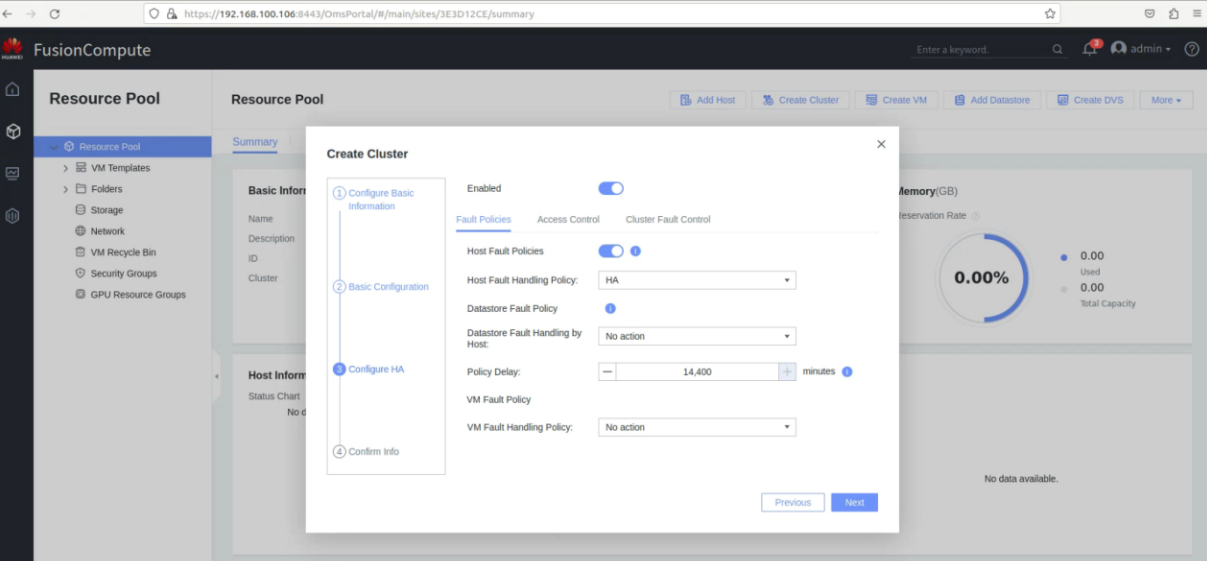The image size is (1207, 561).
Task: Open Datastore Fault Handling by Host dropdown
Action: (x=697, y=336)
